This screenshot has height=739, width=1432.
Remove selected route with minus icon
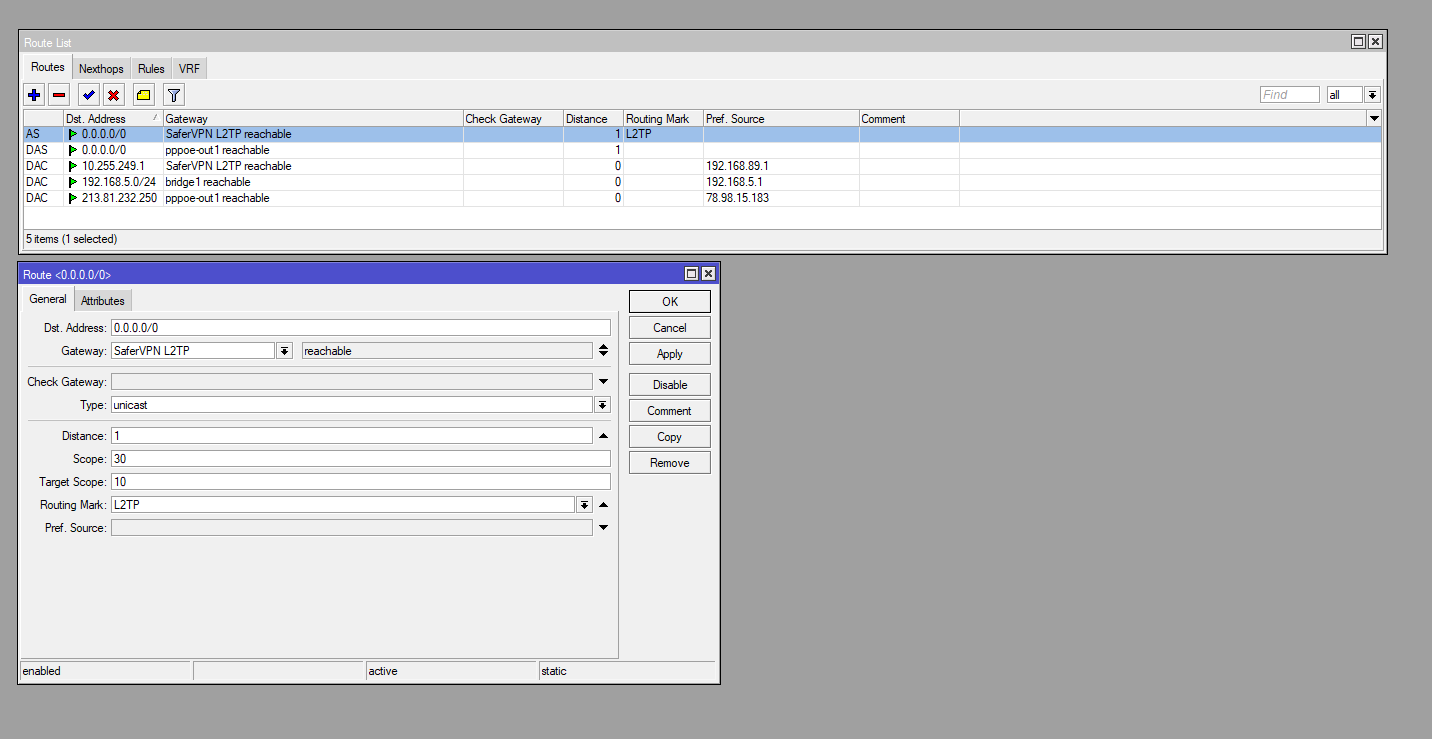(x=59, y=95)
